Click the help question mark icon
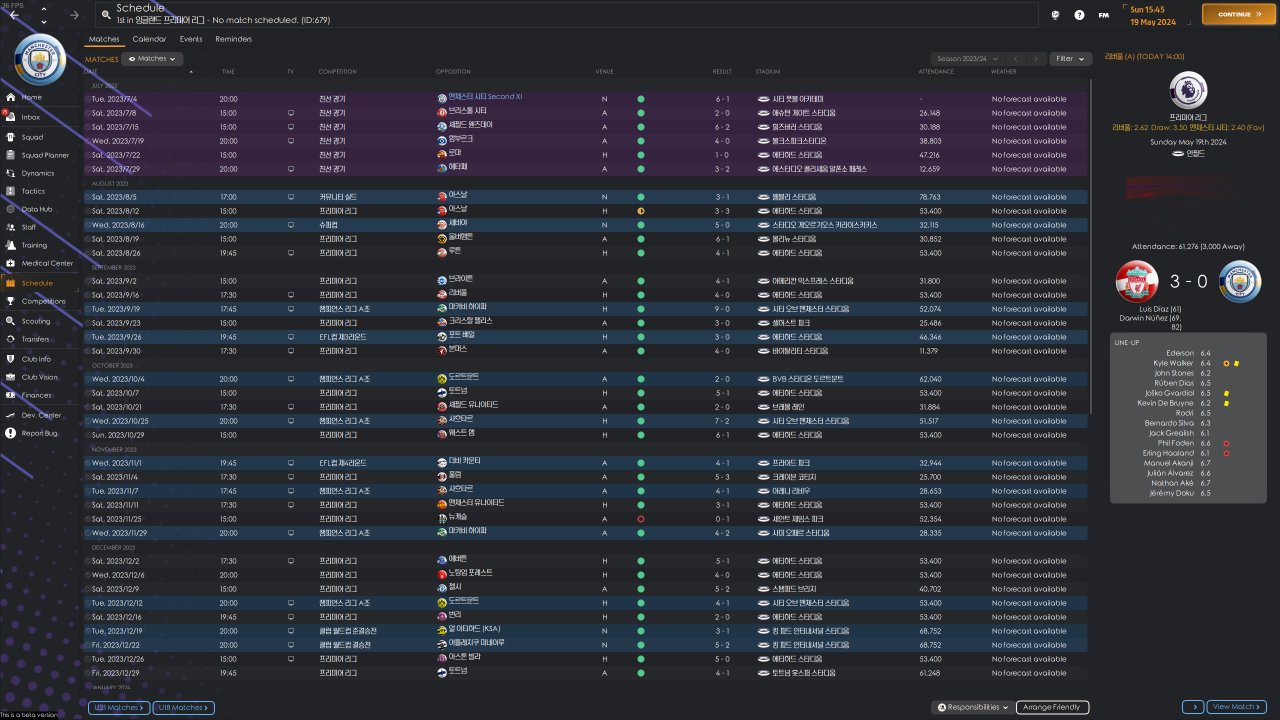Screen dimensions: 1280x720 pyautogui.click(x=1079, y=15)
